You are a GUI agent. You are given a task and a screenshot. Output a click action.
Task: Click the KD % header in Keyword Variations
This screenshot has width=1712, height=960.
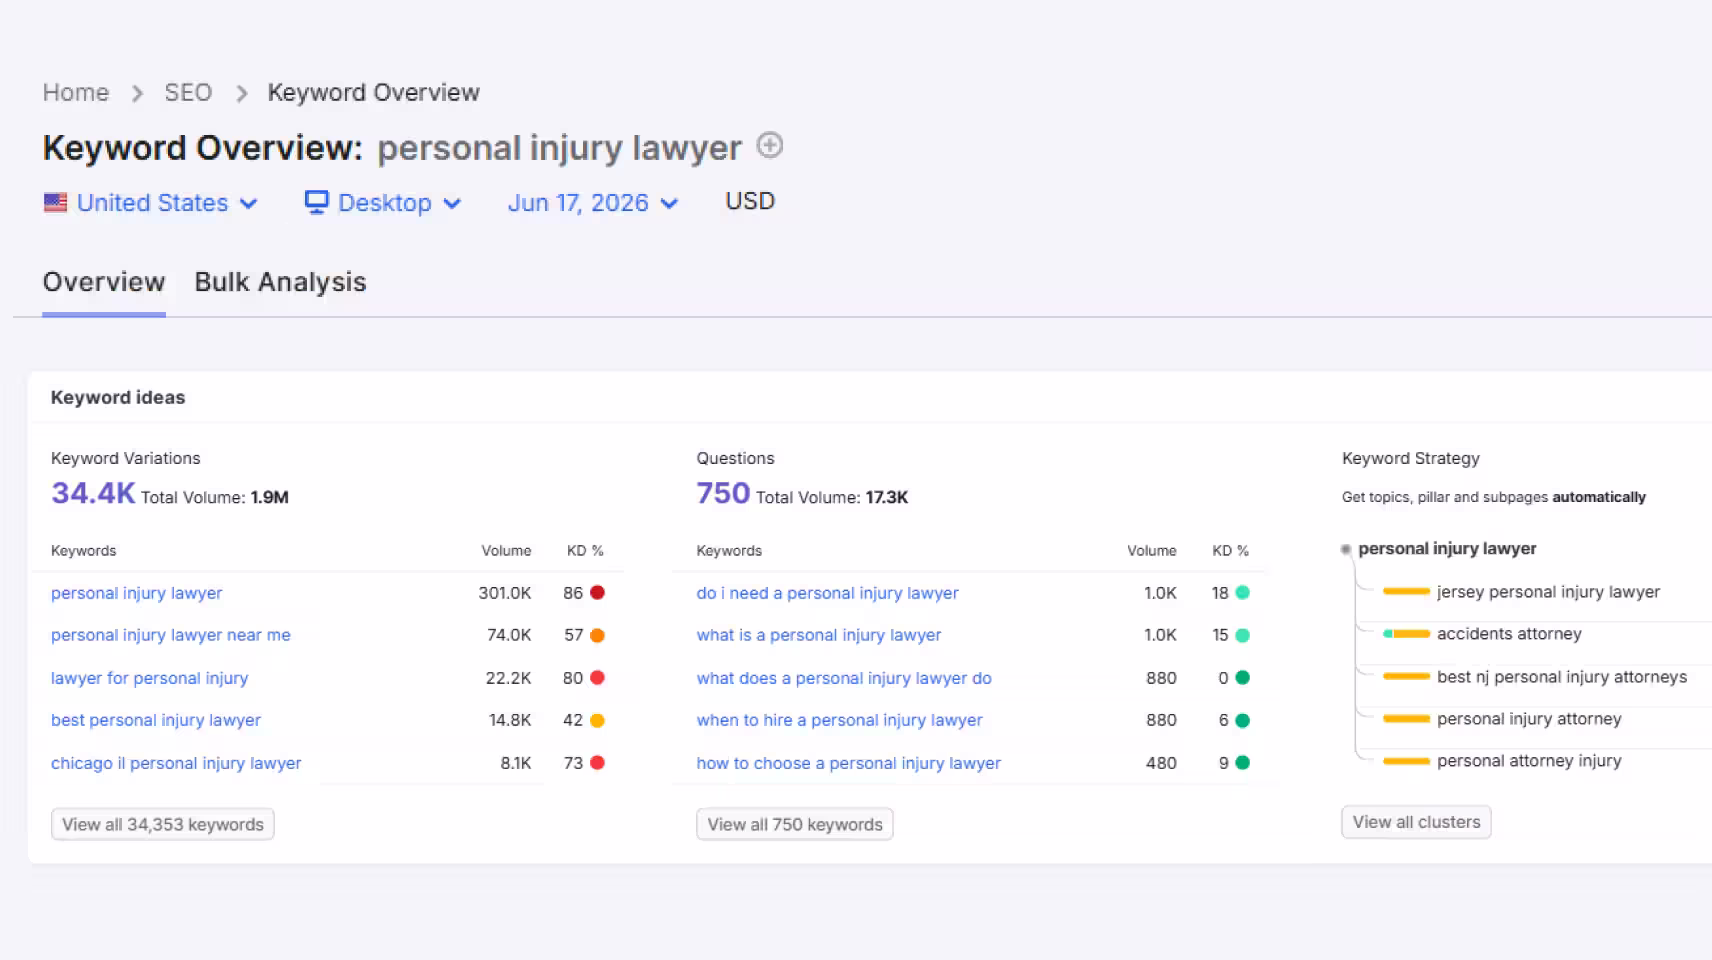tap(585, 551)
